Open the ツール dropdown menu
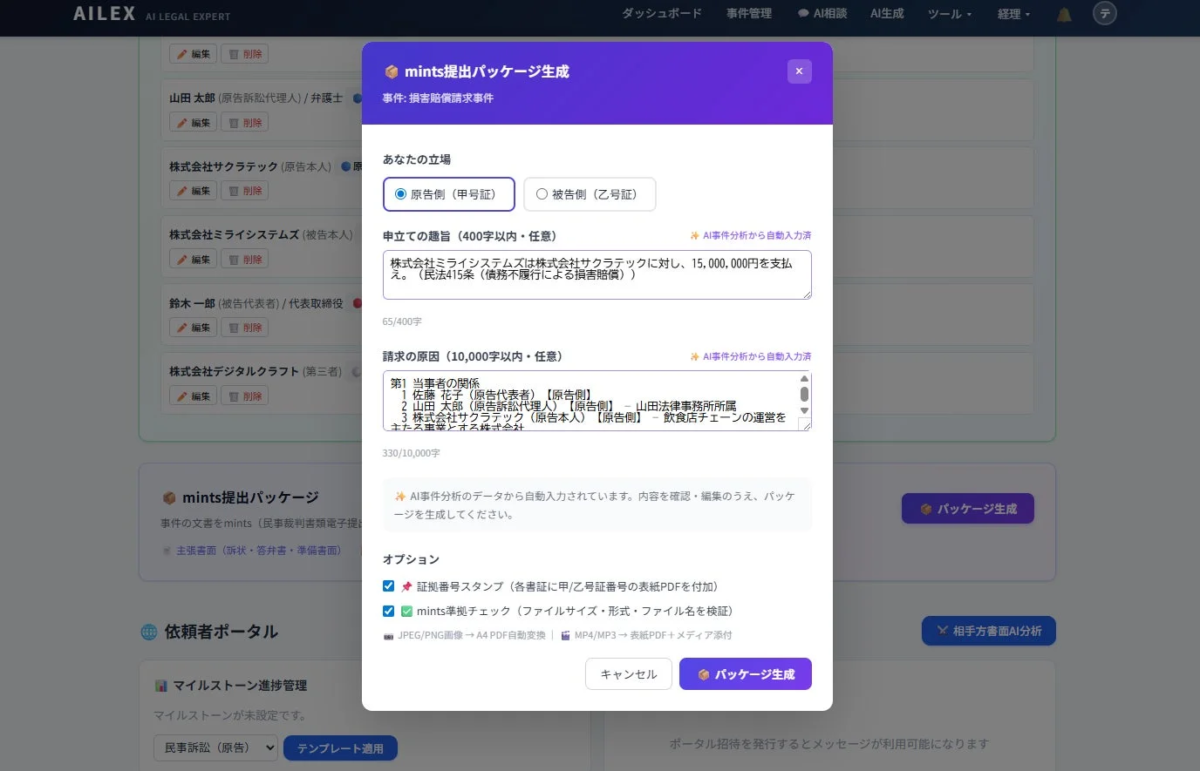 [x=949, y=14]
